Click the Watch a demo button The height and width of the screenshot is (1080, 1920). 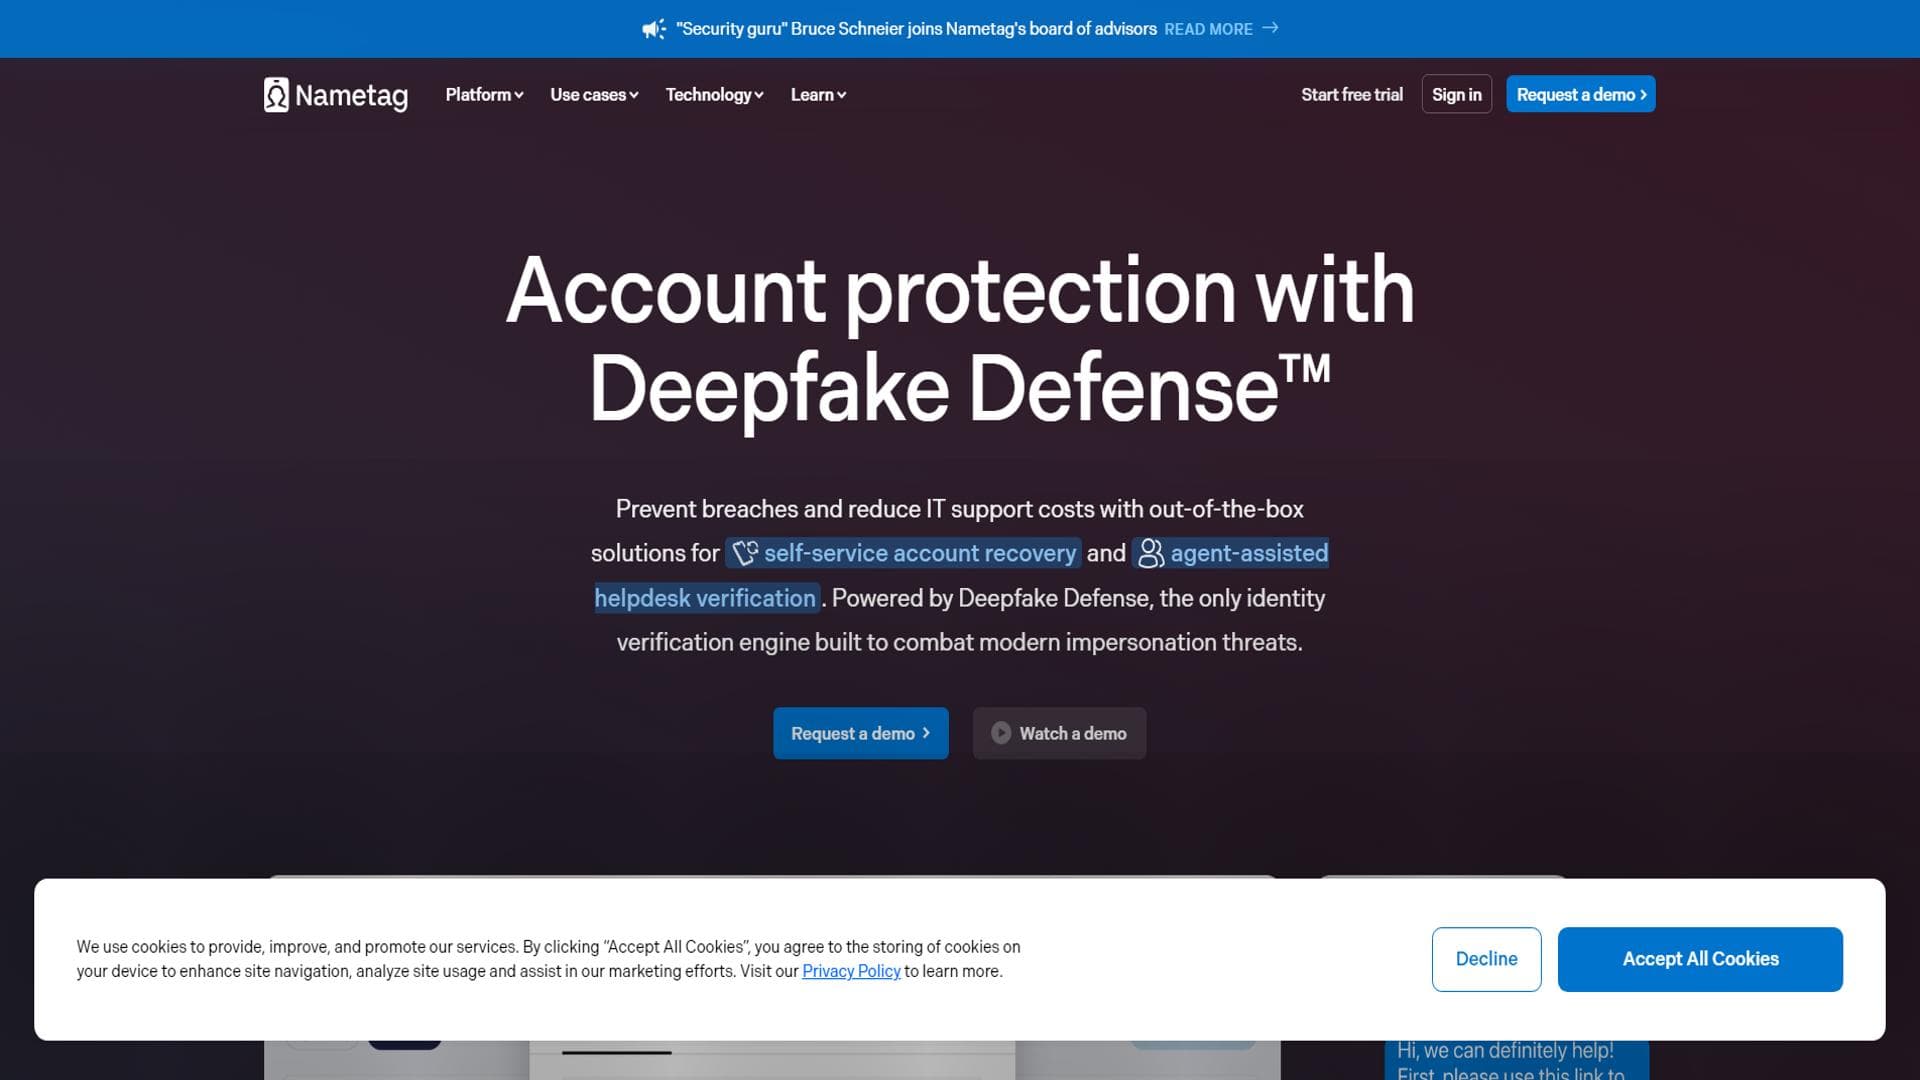tap(1060, 733)
